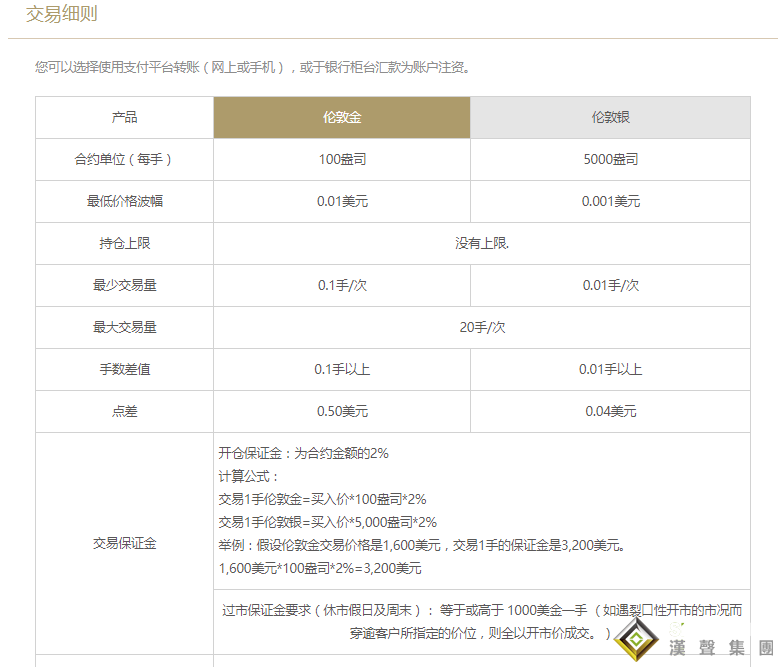
Task: Select the 伦敦金 product tab
Action: pyautogui.click(x=342, y=118)
